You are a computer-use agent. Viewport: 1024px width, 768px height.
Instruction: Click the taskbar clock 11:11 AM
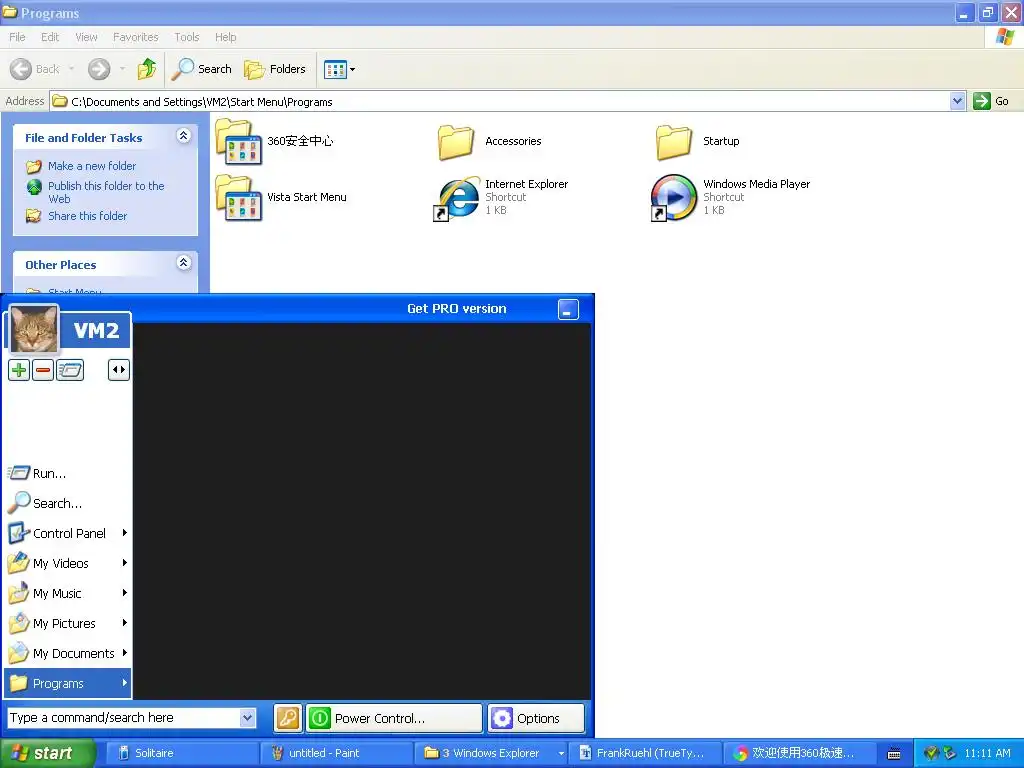coord(987,753)
